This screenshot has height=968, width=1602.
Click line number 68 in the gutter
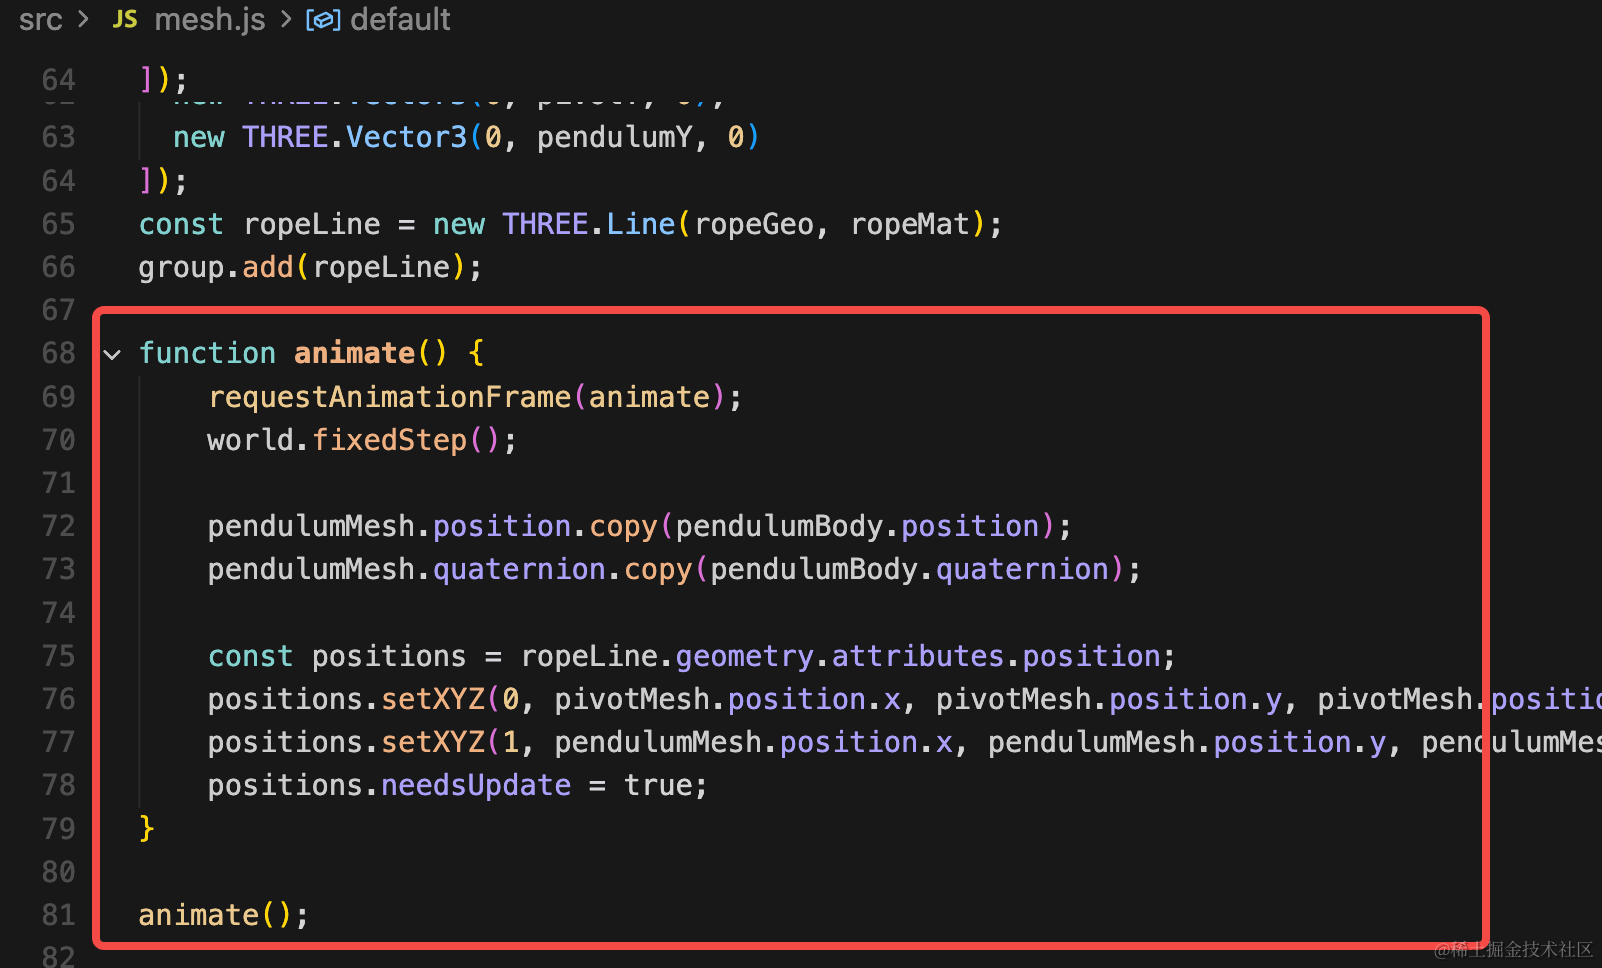(x=59, y=353)
